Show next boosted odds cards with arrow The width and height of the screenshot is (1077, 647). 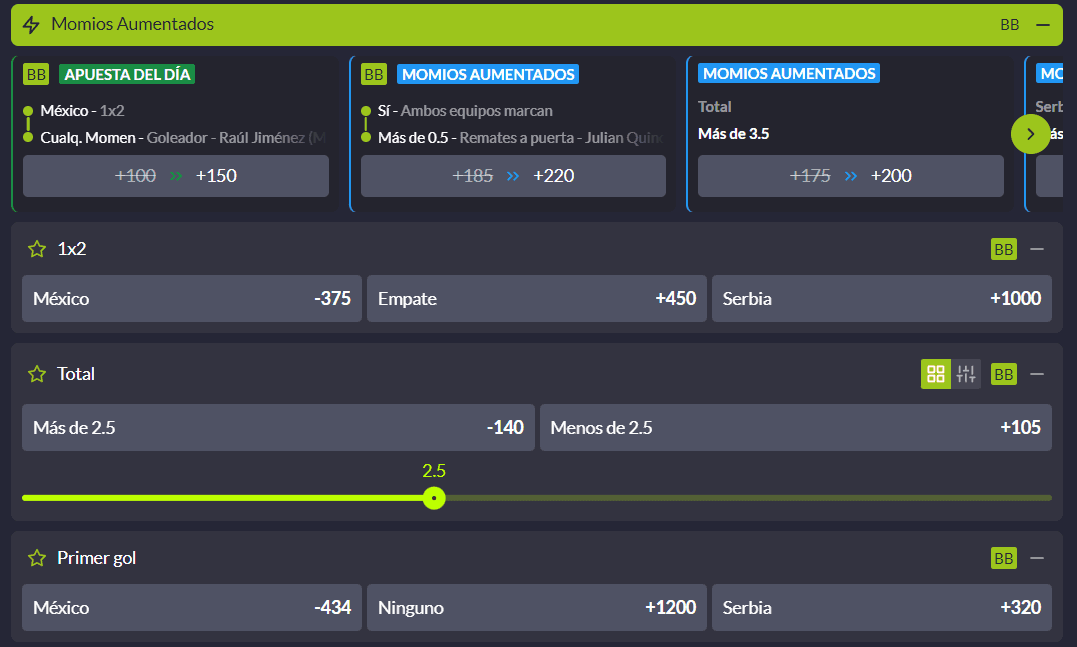point(1030,134)
